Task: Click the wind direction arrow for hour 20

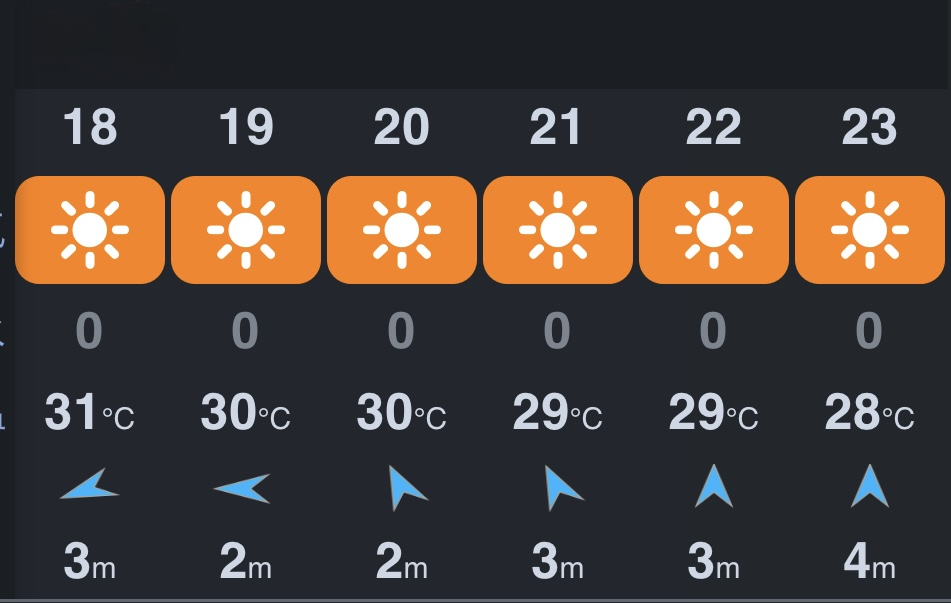Action: [405, 487]
